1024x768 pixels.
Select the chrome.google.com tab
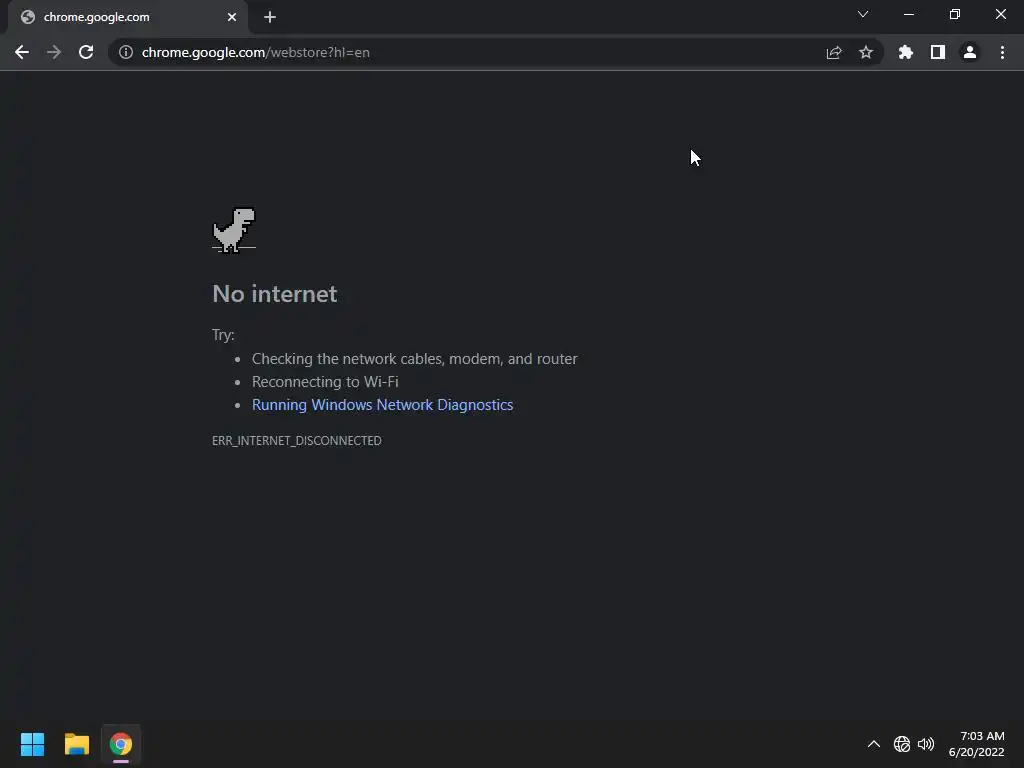point(128,17)
